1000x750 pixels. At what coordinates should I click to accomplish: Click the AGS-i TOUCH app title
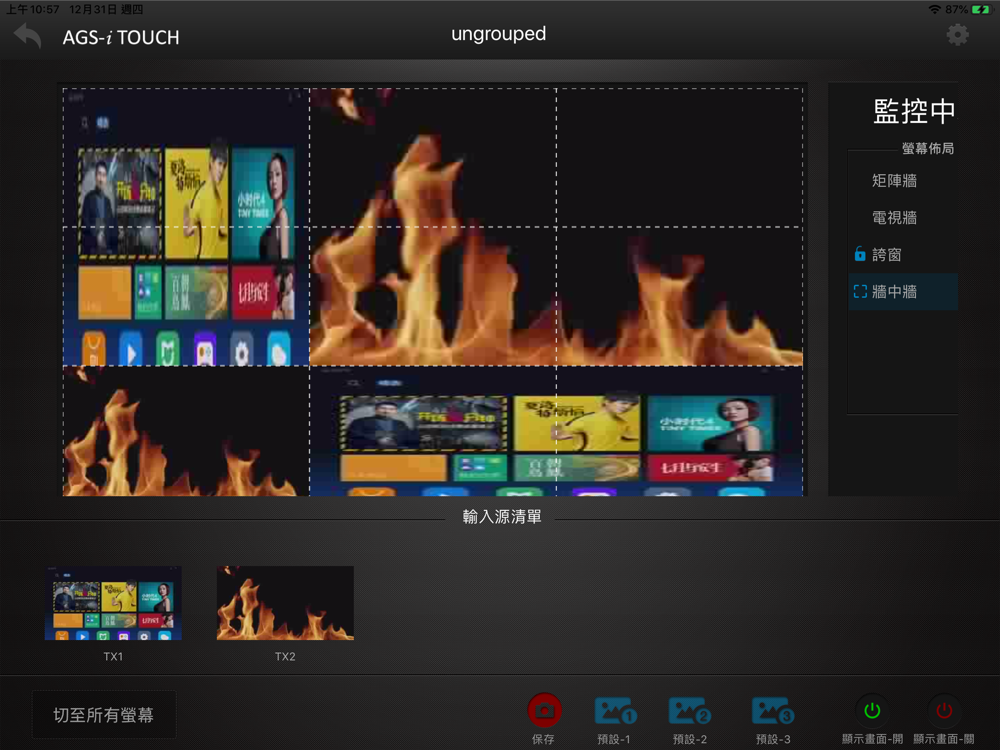pos(121,38)
